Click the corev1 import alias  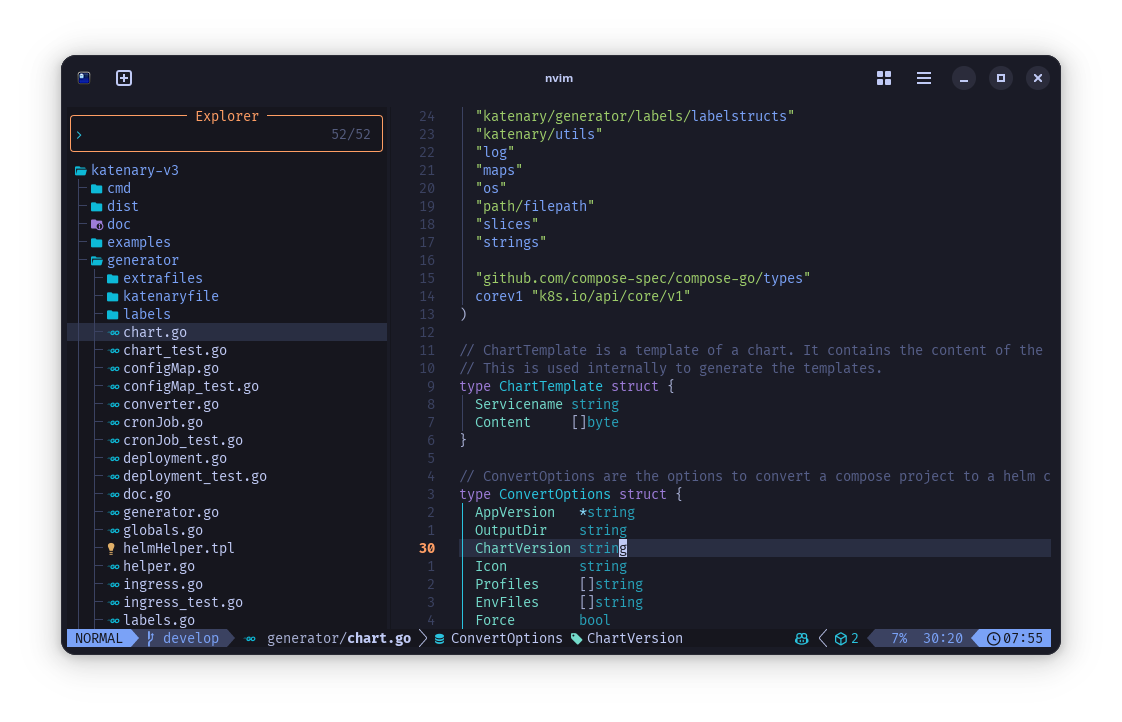[499, 296]
